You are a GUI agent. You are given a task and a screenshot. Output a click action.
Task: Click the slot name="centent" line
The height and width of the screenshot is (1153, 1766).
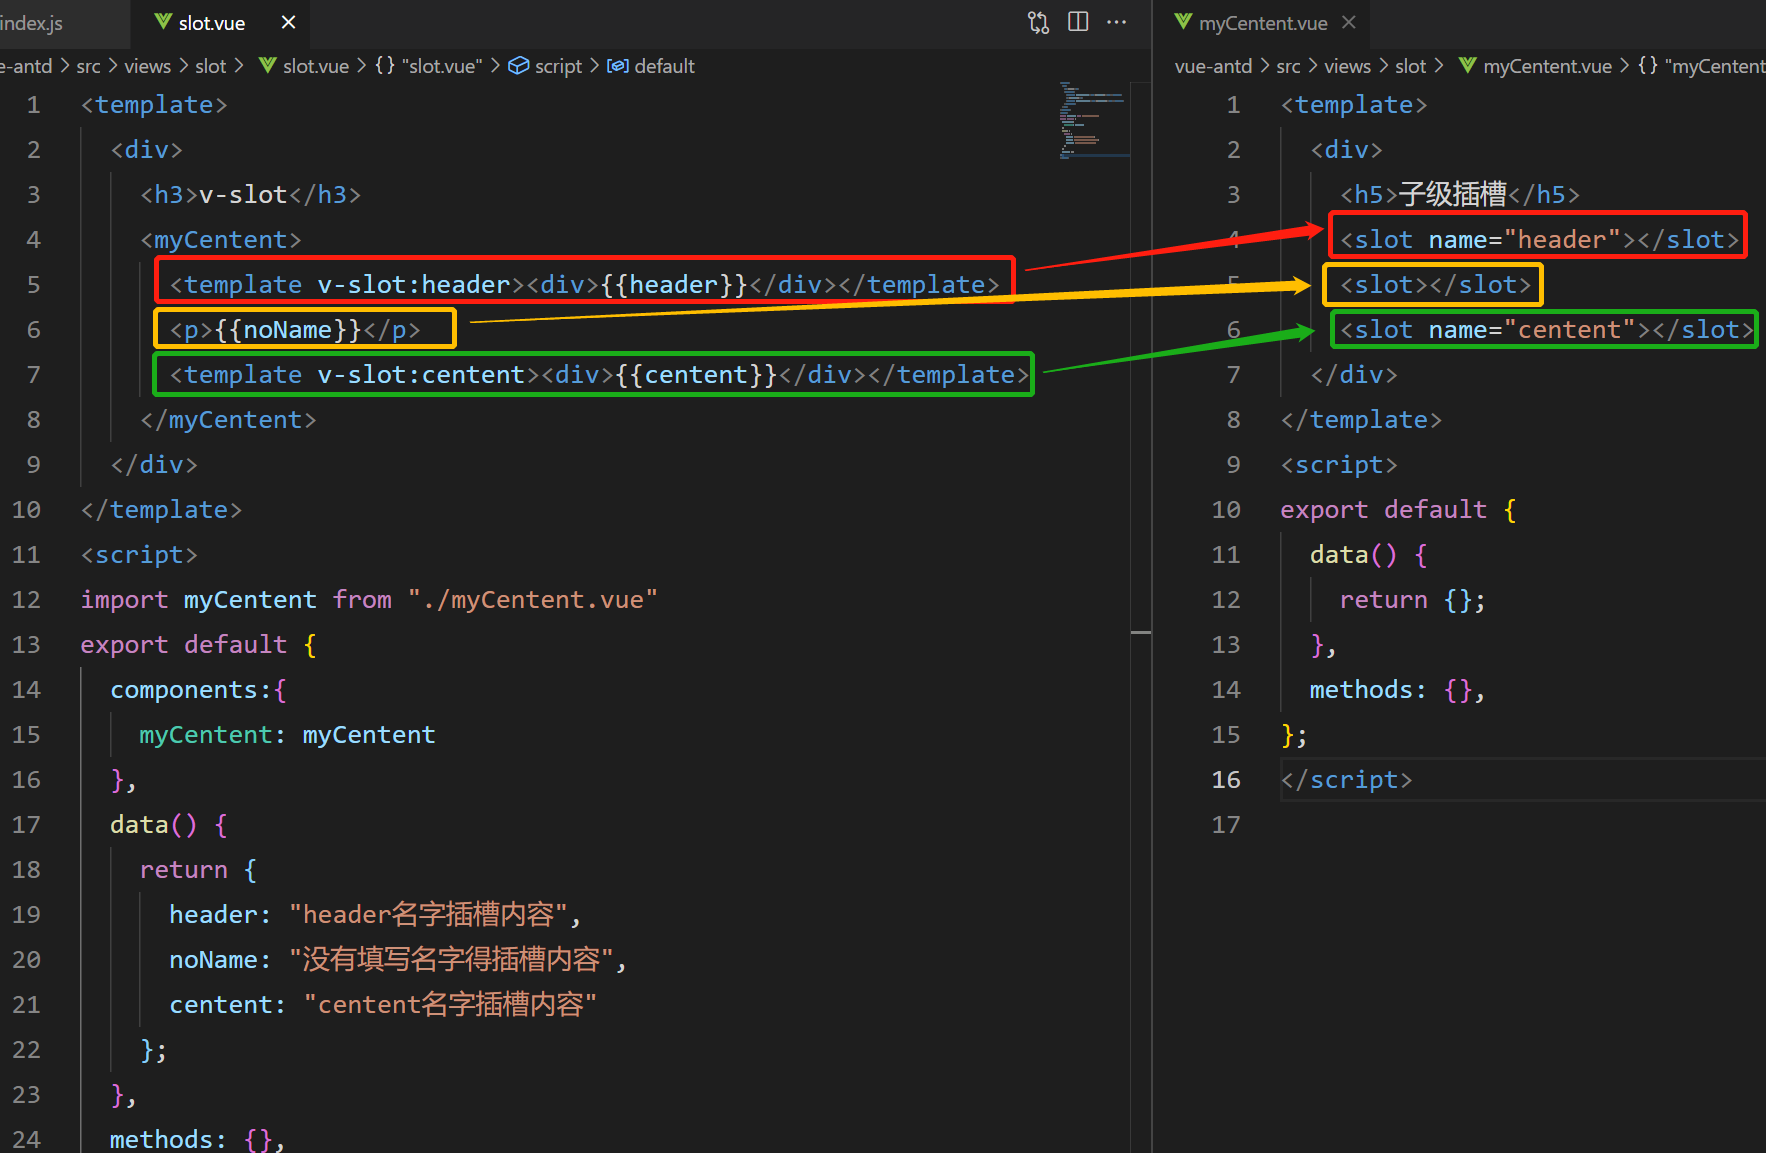(1547, 330)
